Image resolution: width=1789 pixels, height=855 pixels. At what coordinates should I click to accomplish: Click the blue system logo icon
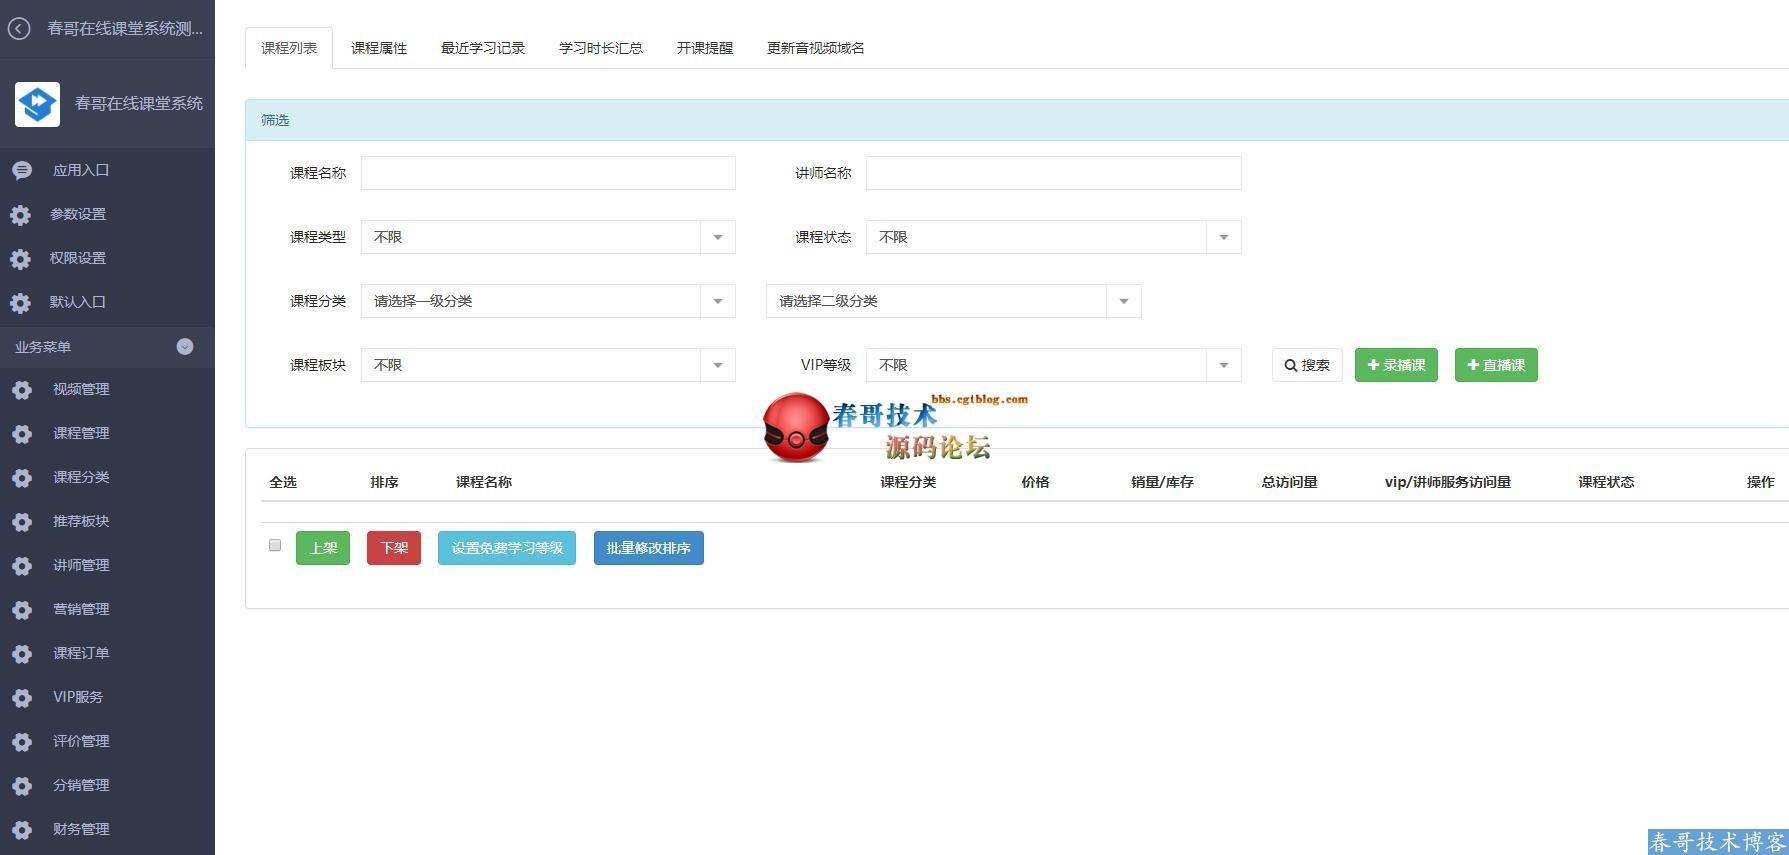[37, 104]
